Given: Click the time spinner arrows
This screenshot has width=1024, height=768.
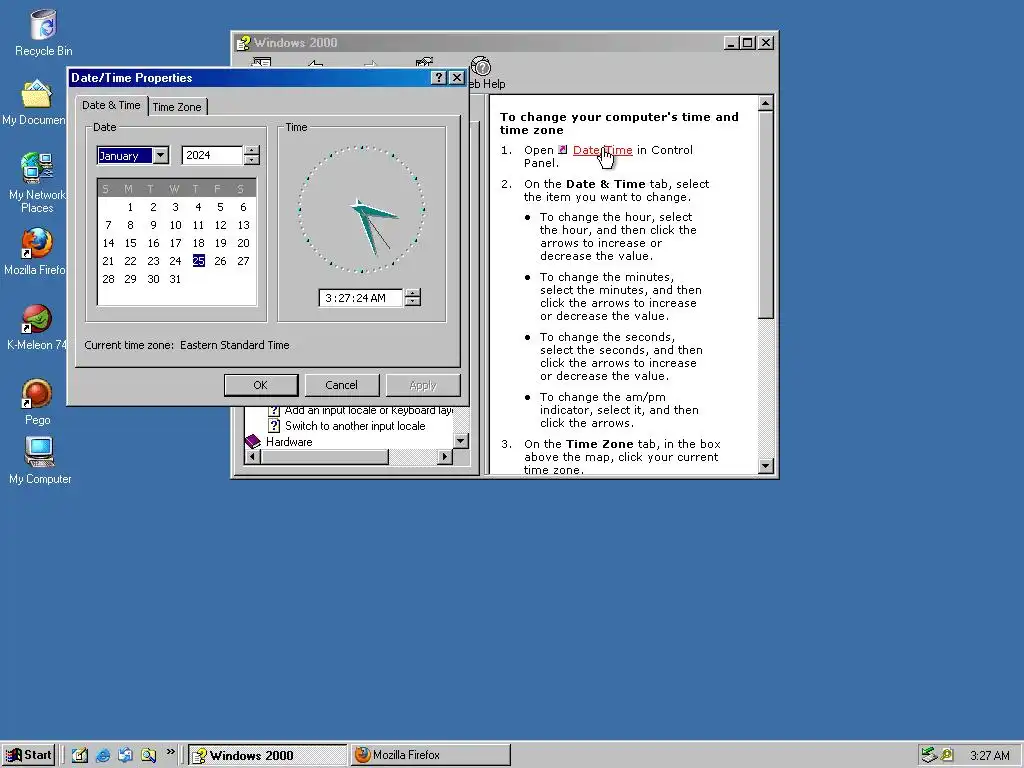Looking at the screenshot, I should point(412,298).
